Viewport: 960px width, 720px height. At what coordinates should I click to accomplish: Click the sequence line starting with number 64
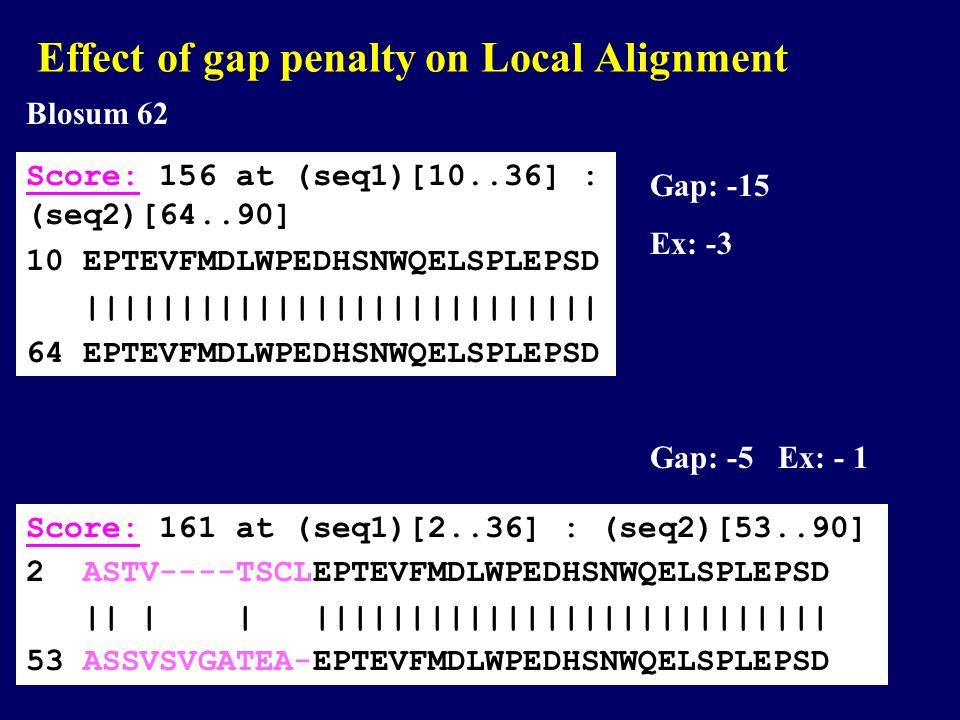pyautogui.click(x=313, y=353)
